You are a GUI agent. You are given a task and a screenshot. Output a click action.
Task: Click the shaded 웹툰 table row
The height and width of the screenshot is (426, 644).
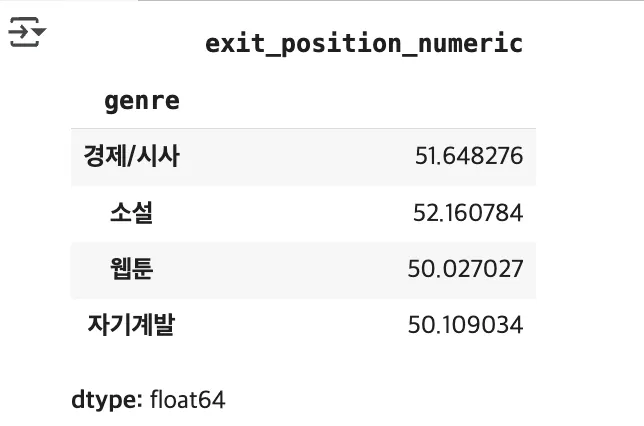click(304, 270)
